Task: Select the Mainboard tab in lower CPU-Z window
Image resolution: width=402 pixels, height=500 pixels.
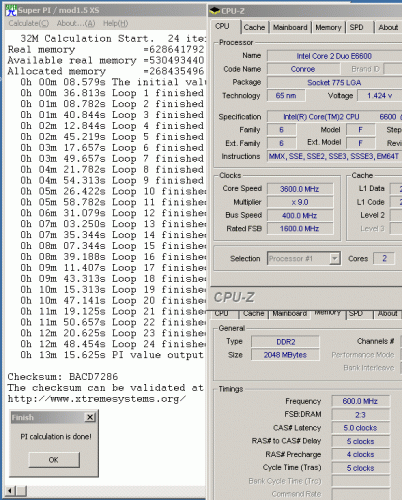Action: pyautogui.click(x=289, y=314)
